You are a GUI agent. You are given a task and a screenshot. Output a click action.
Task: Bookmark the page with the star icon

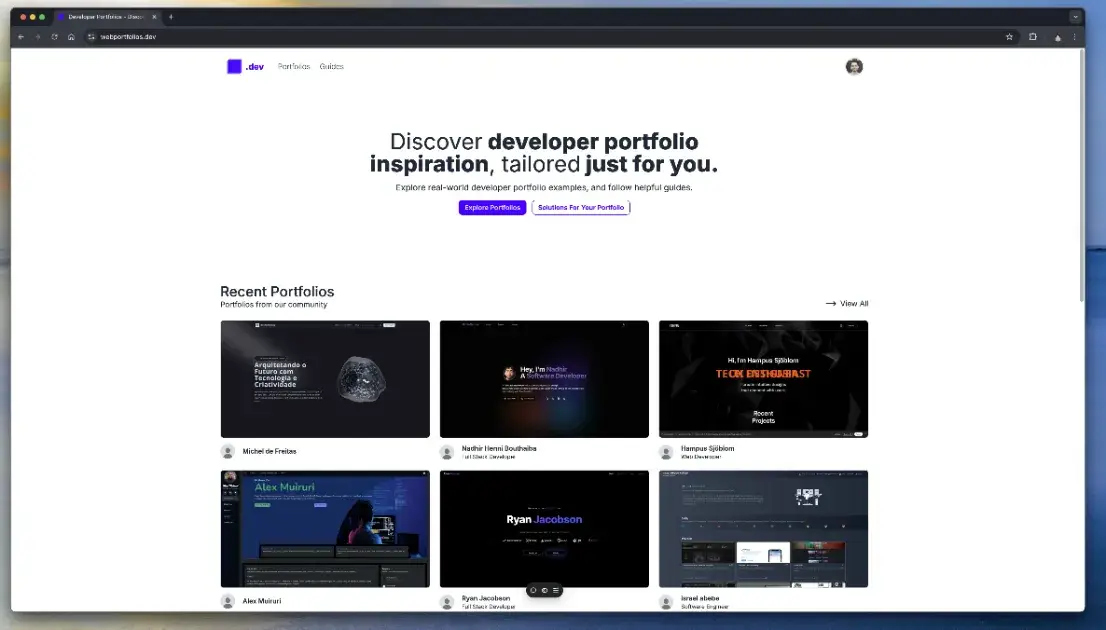point(1009,36)
